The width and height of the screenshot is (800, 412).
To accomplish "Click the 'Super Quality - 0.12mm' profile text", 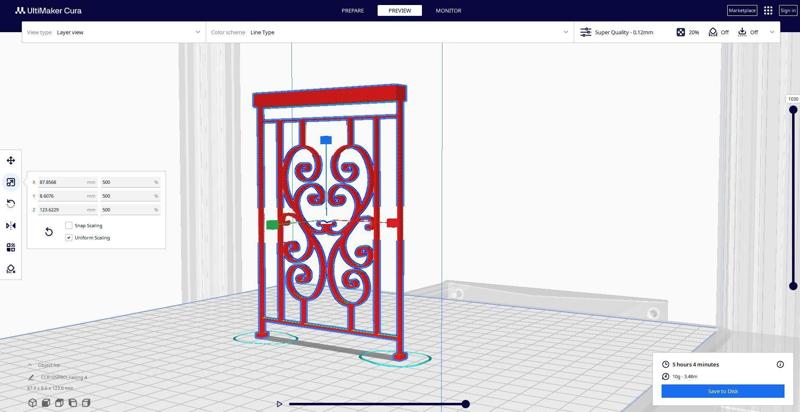I will pyautogui.click(x=624, y=32).
